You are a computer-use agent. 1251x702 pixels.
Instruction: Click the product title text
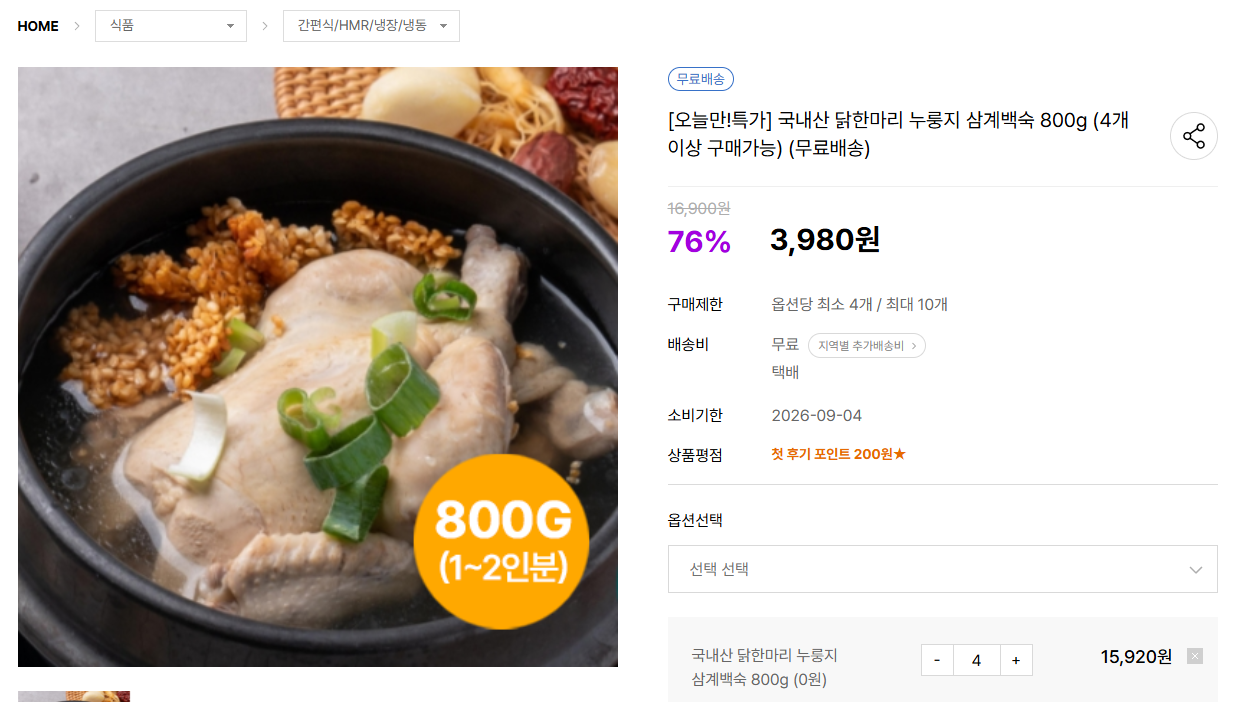click(x=898, y=134)
